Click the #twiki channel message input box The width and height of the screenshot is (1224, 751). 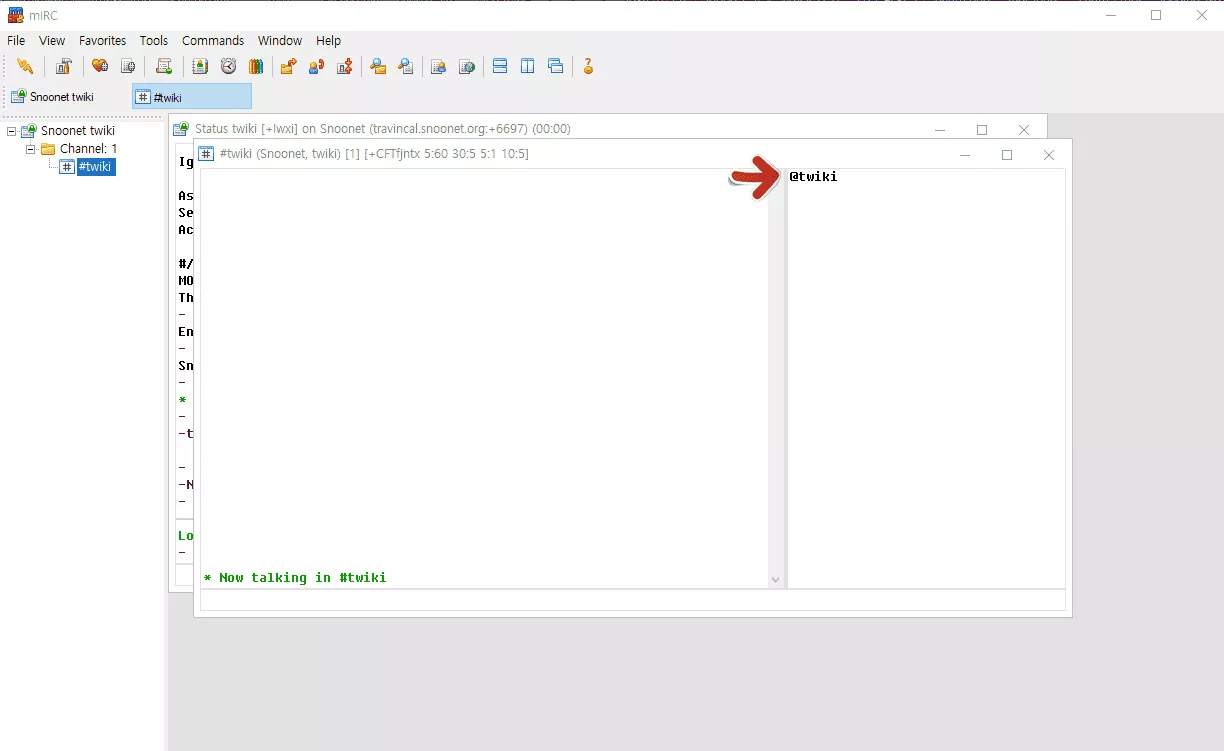click(632, 600)
